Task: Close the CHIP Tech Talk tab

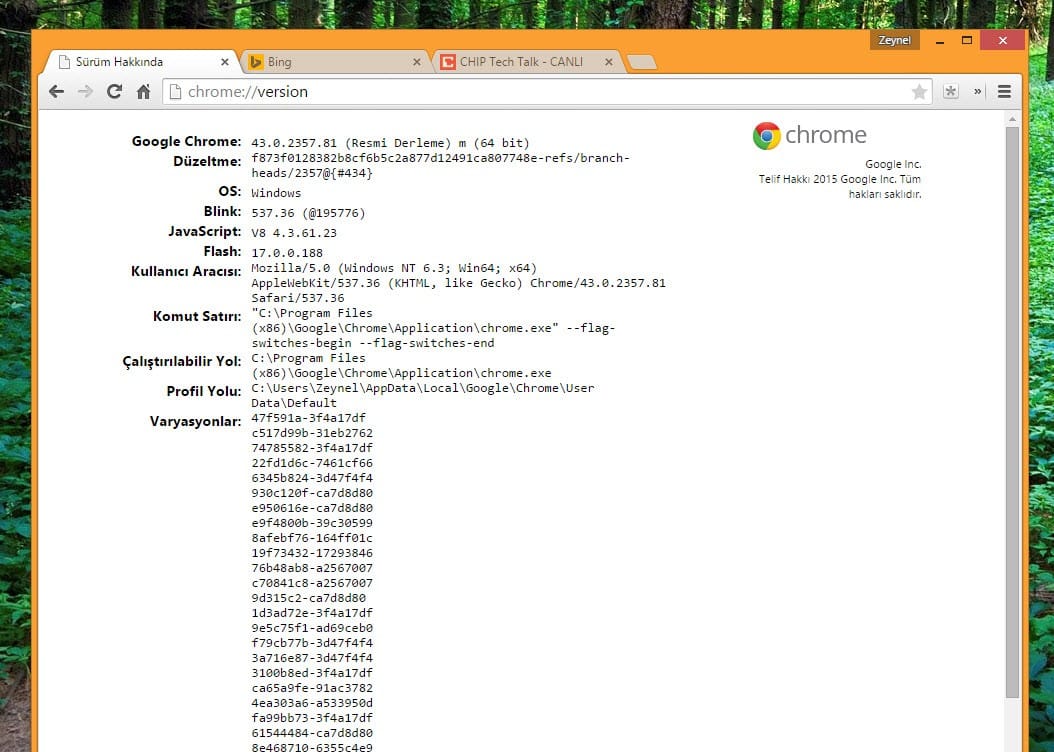Action: [608, 62]
